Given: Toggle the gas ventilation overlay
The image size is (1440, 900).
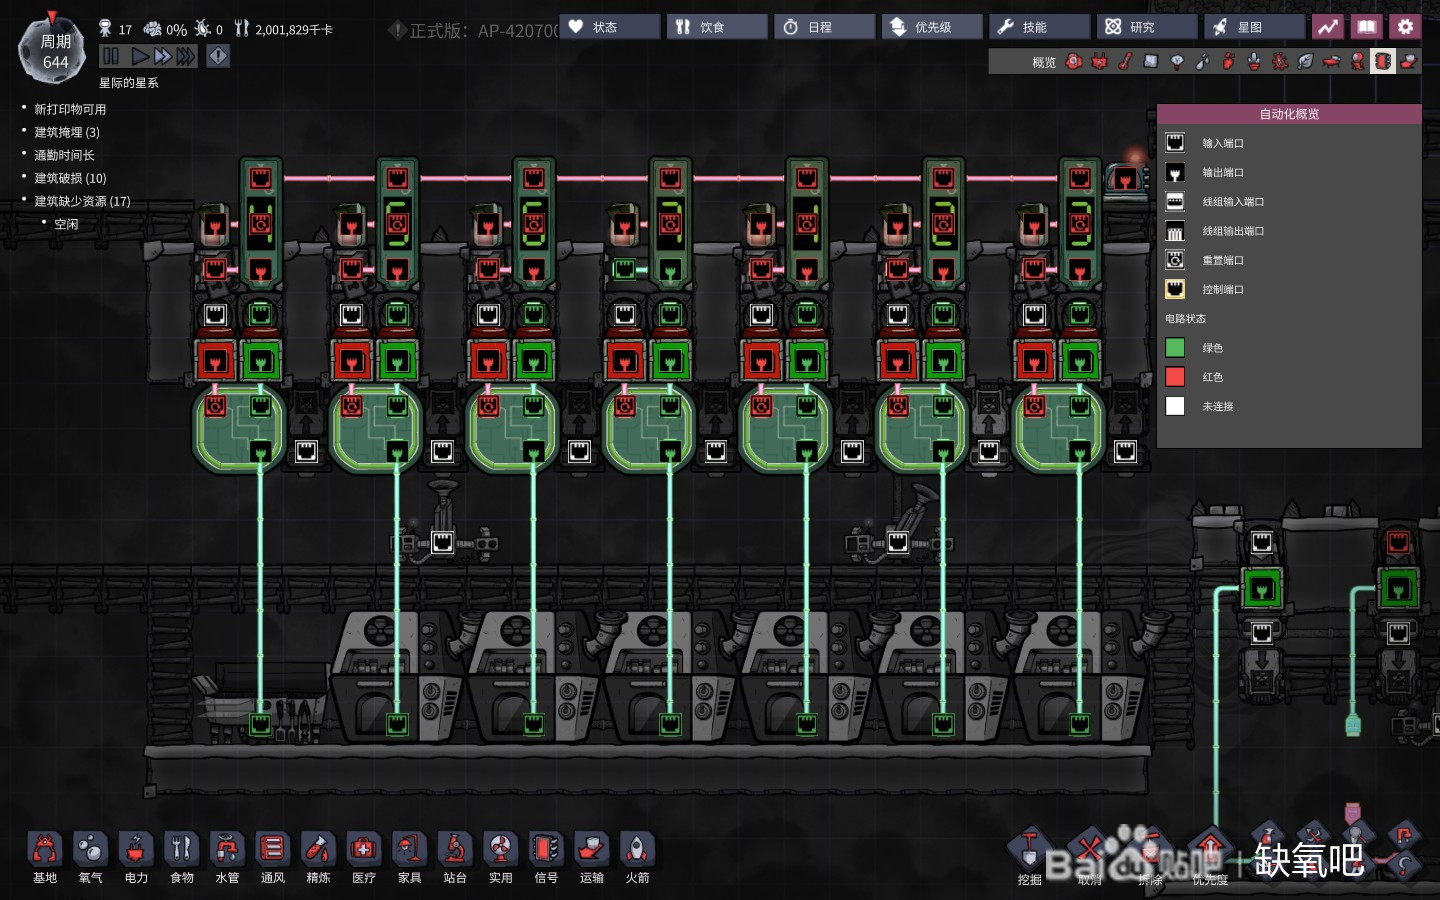Looking at the screenshot, I should coord(1228,62).
